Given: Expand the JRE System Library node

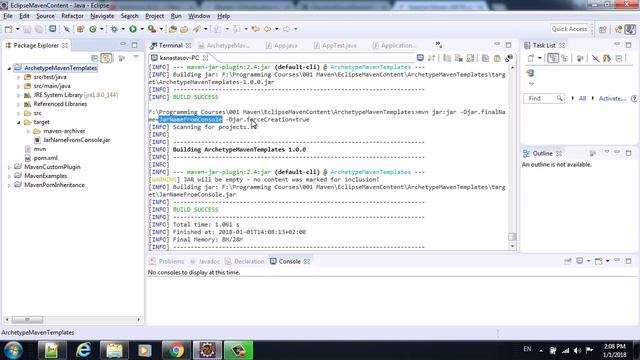Looking at the screenshot, I should (x=19, y=95).
